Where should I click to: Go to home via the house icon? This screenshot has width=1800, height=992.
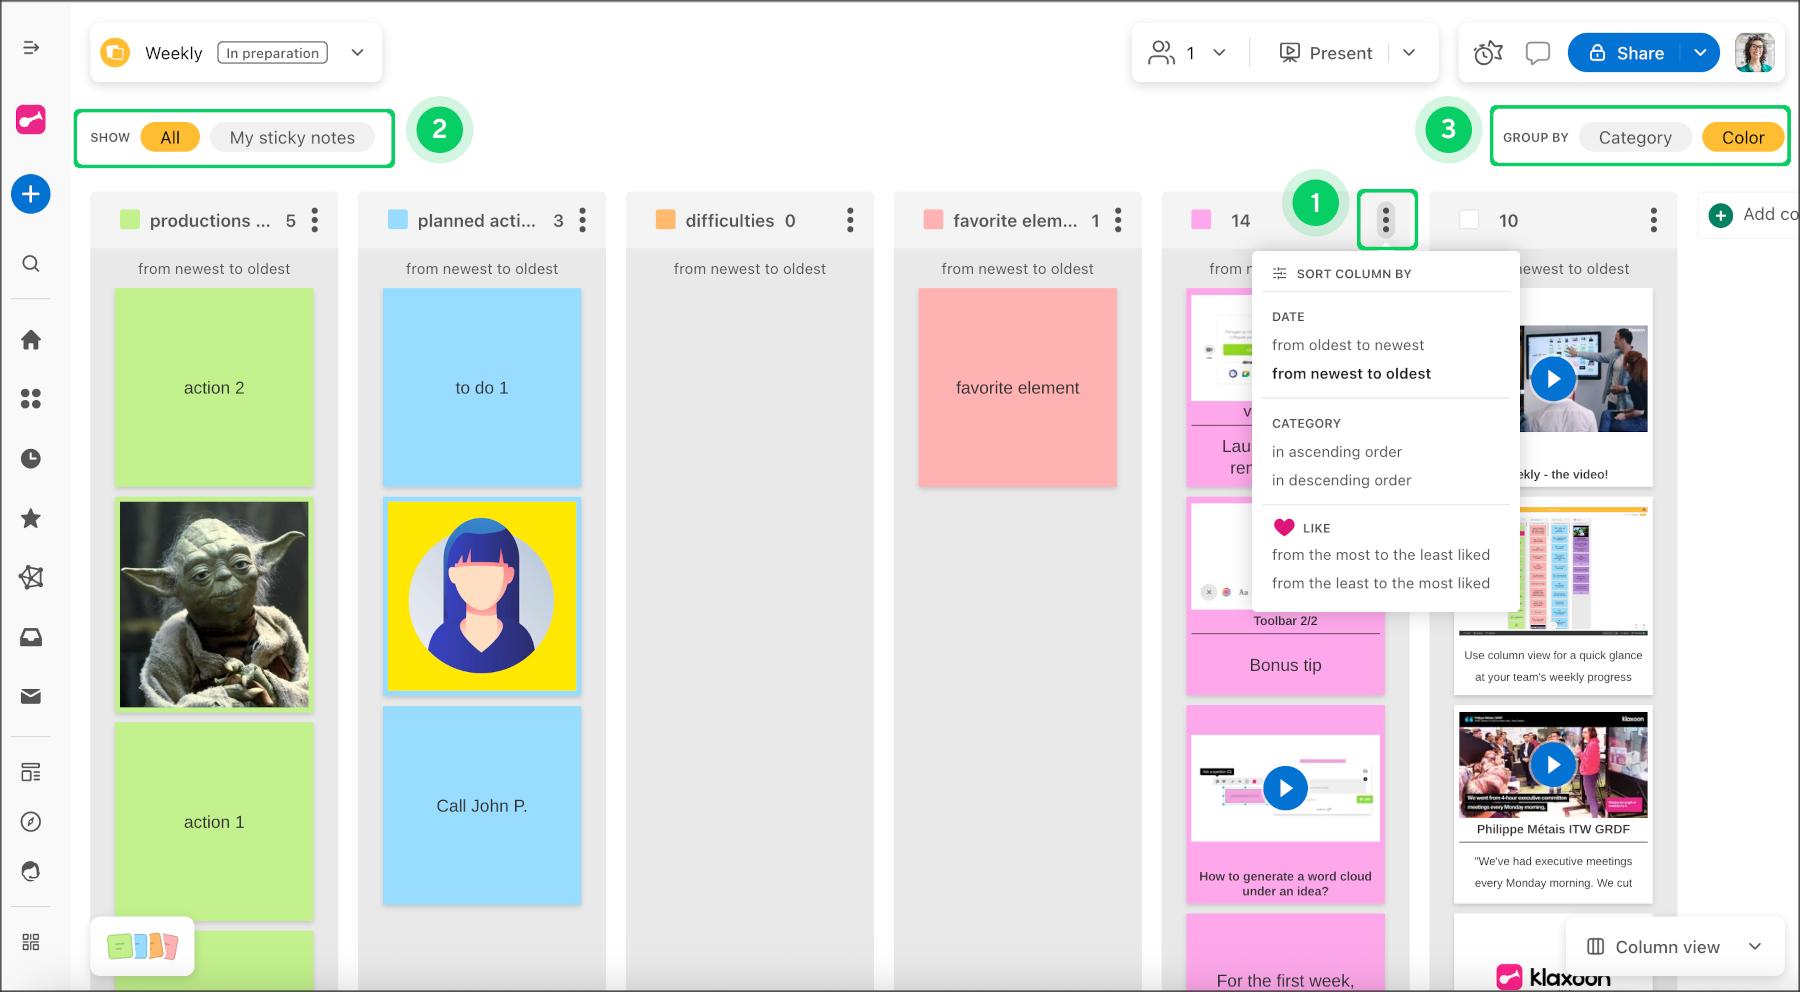tap(31, 340)
